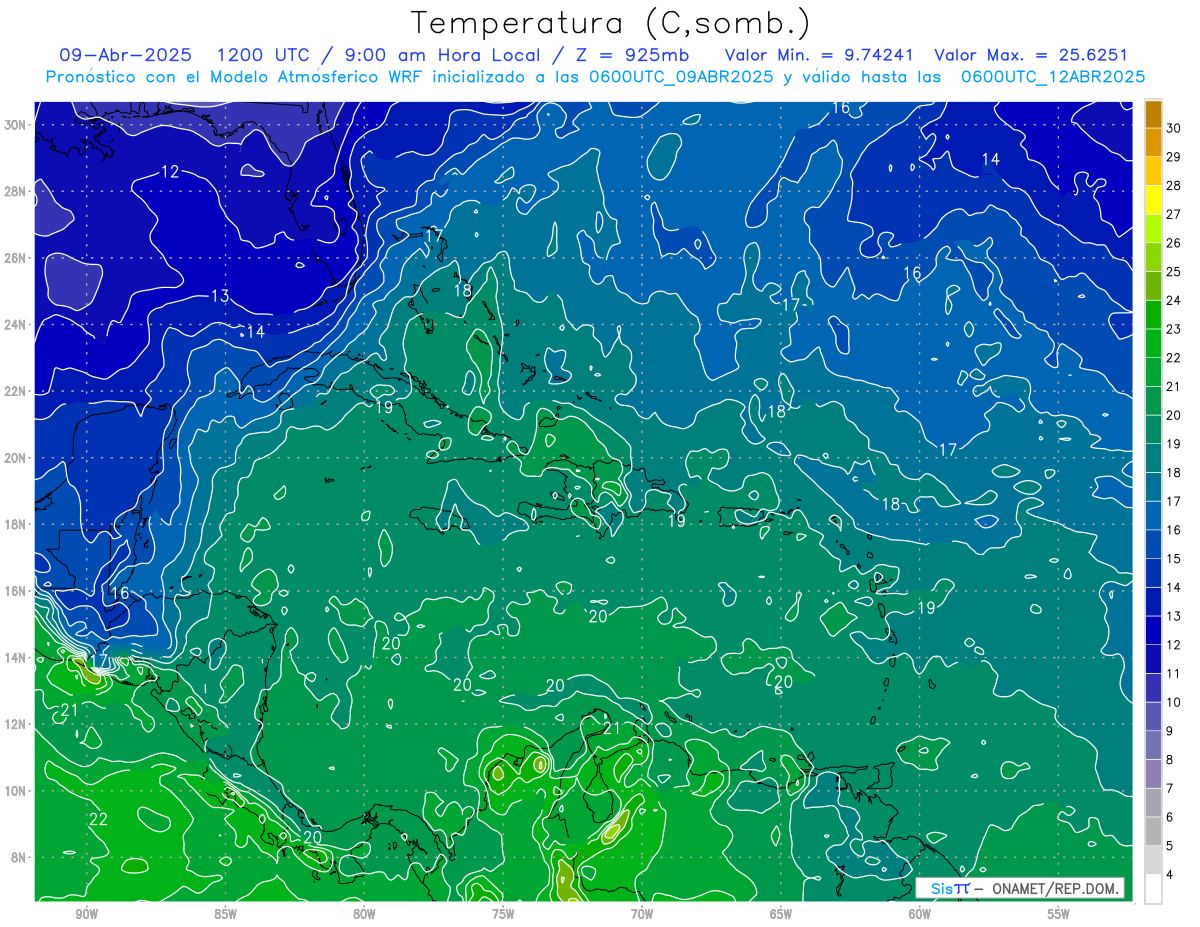
Task: Click the 22 contour label on the map
Action: (98, 819)
